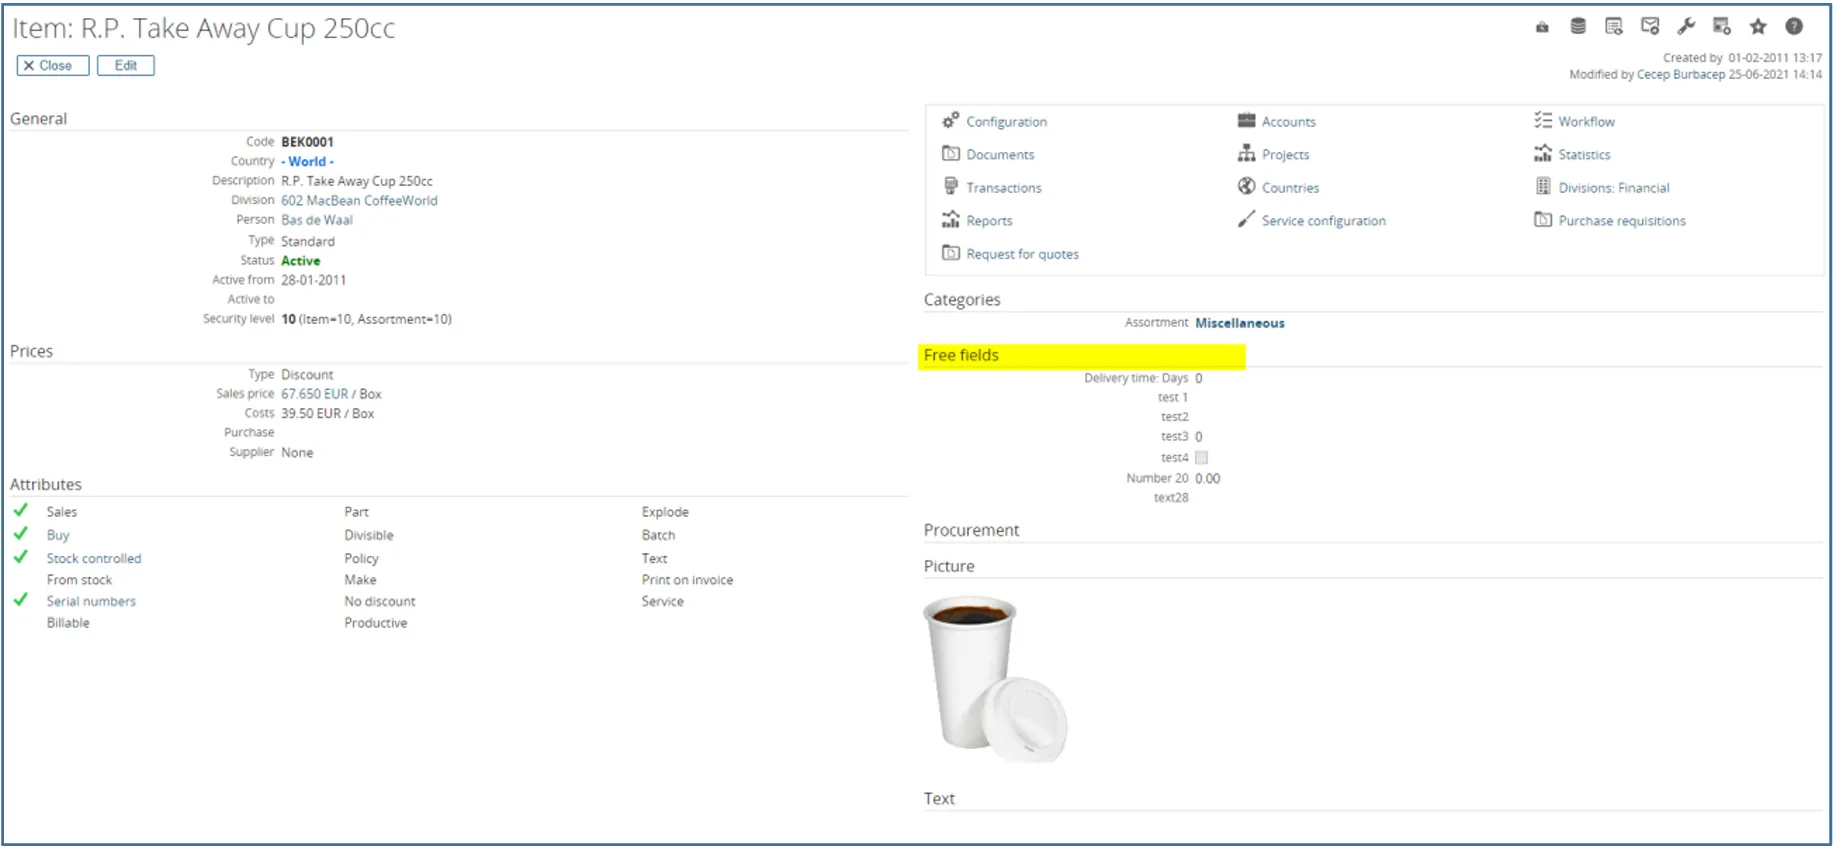Click the Serial numbers attribute checkmark
1833x846 pixels.
click(21, 600)
